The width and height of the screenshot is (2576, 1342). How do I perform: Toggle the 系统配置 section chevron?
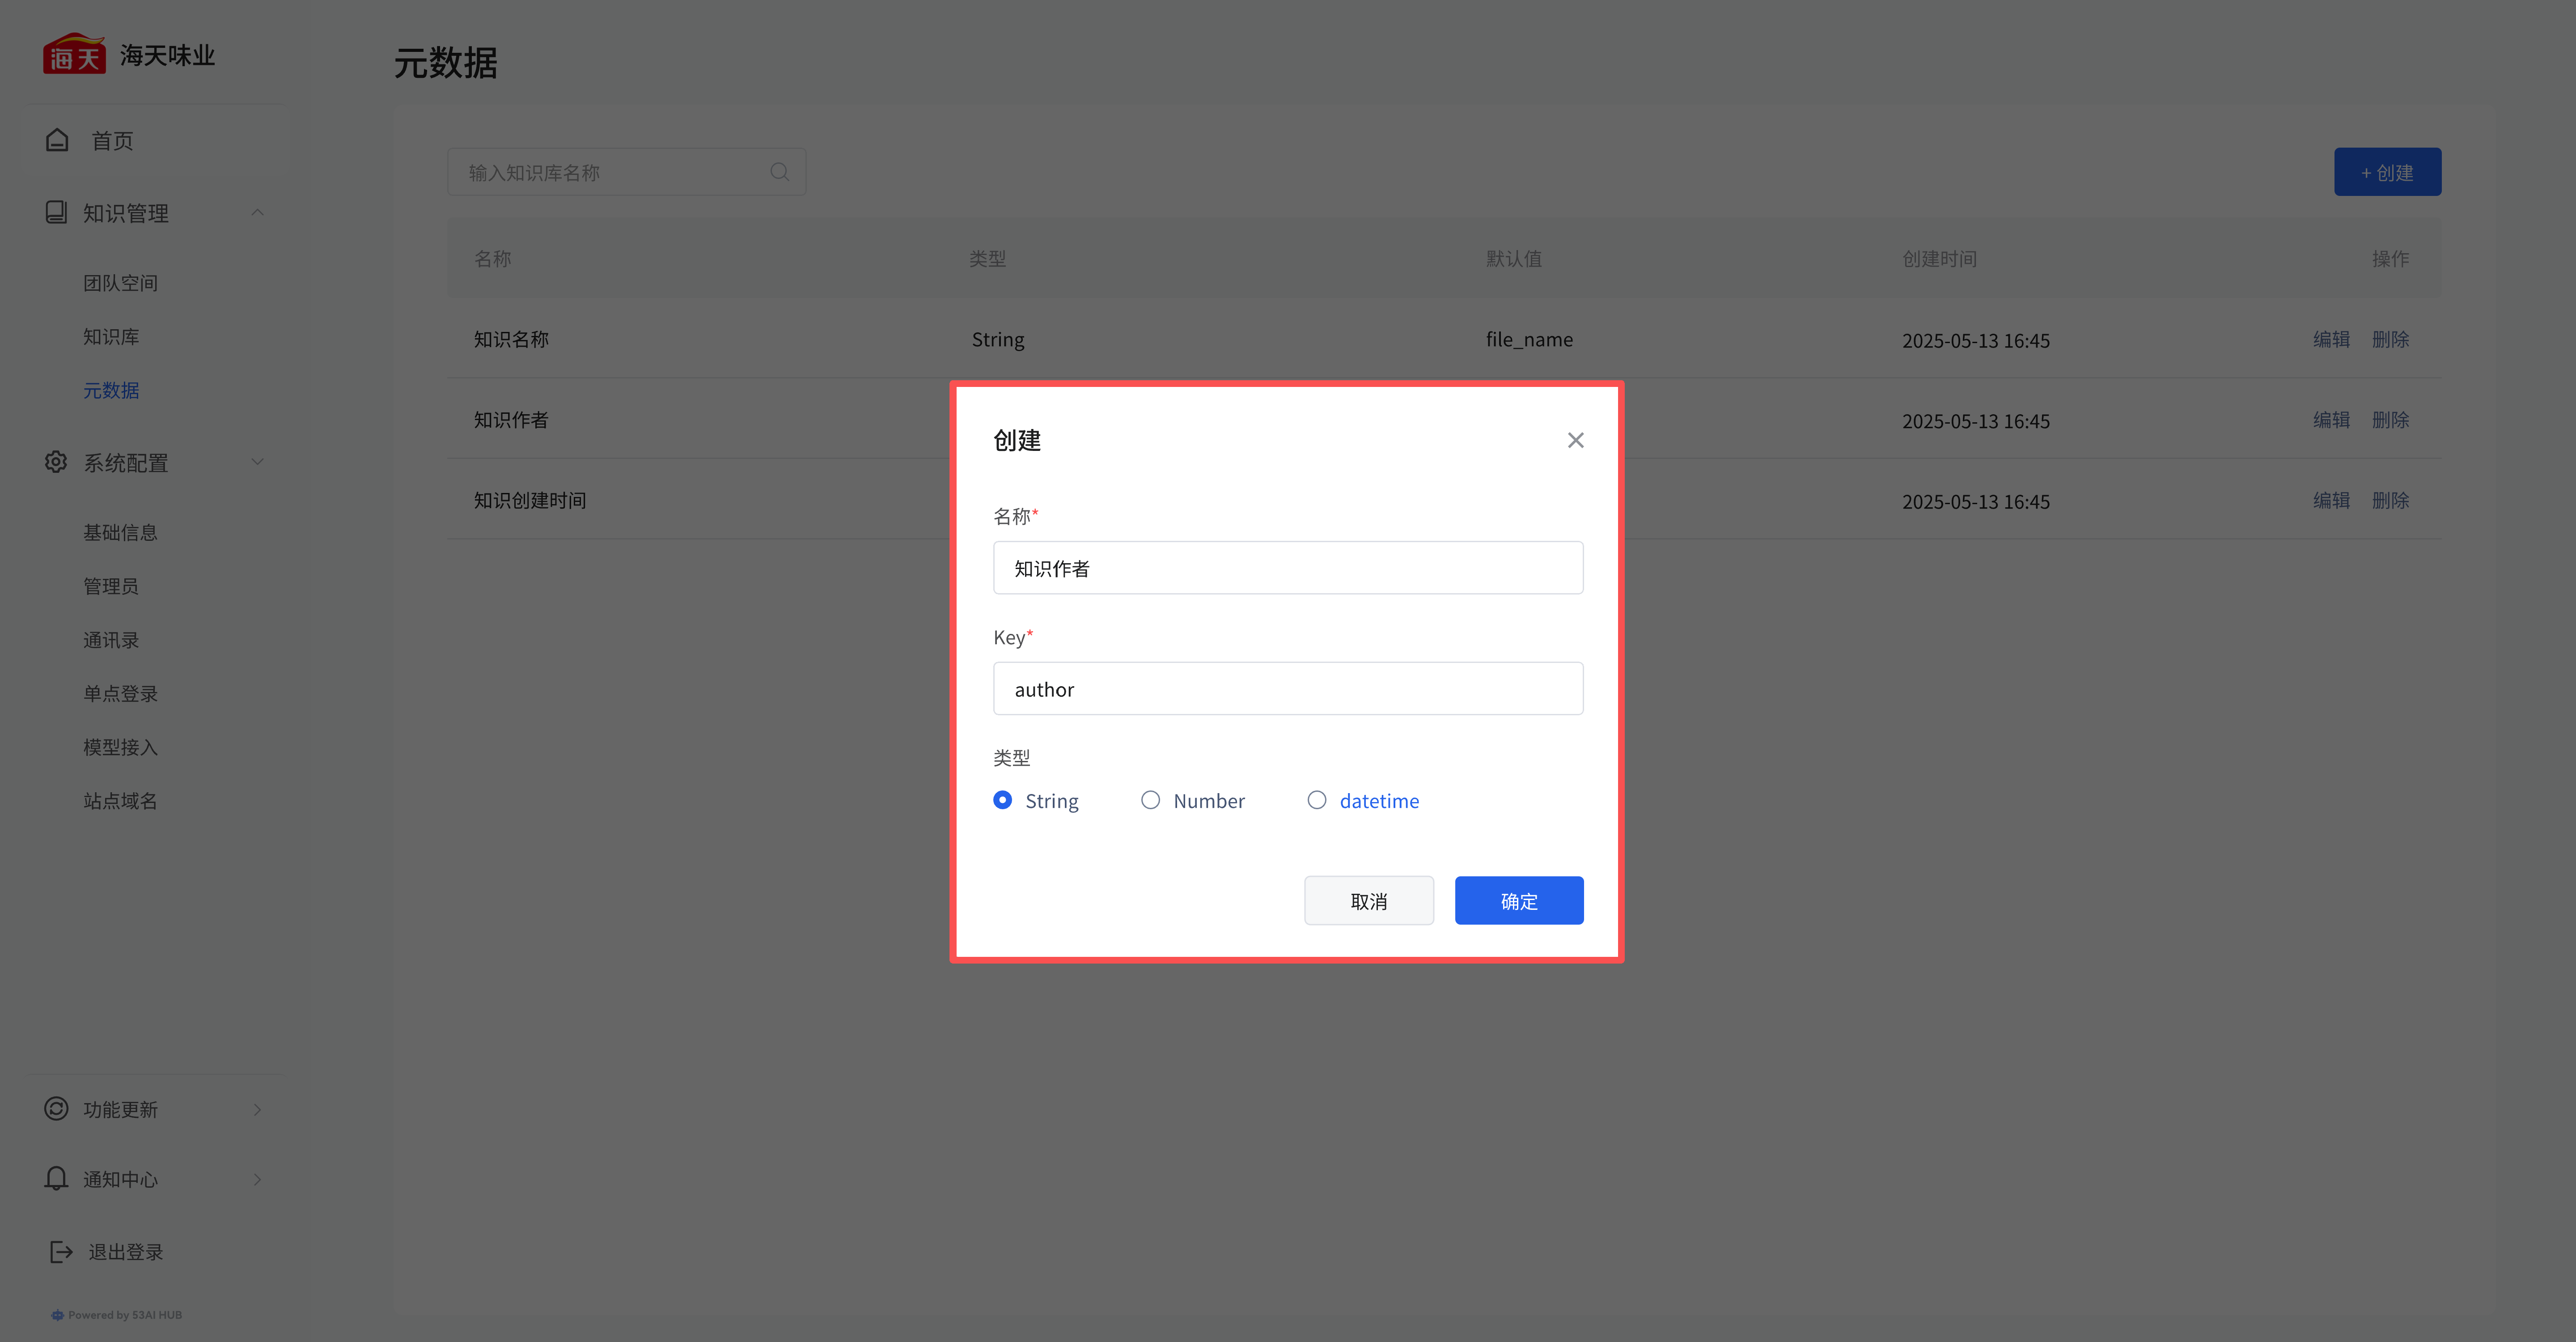257,462
